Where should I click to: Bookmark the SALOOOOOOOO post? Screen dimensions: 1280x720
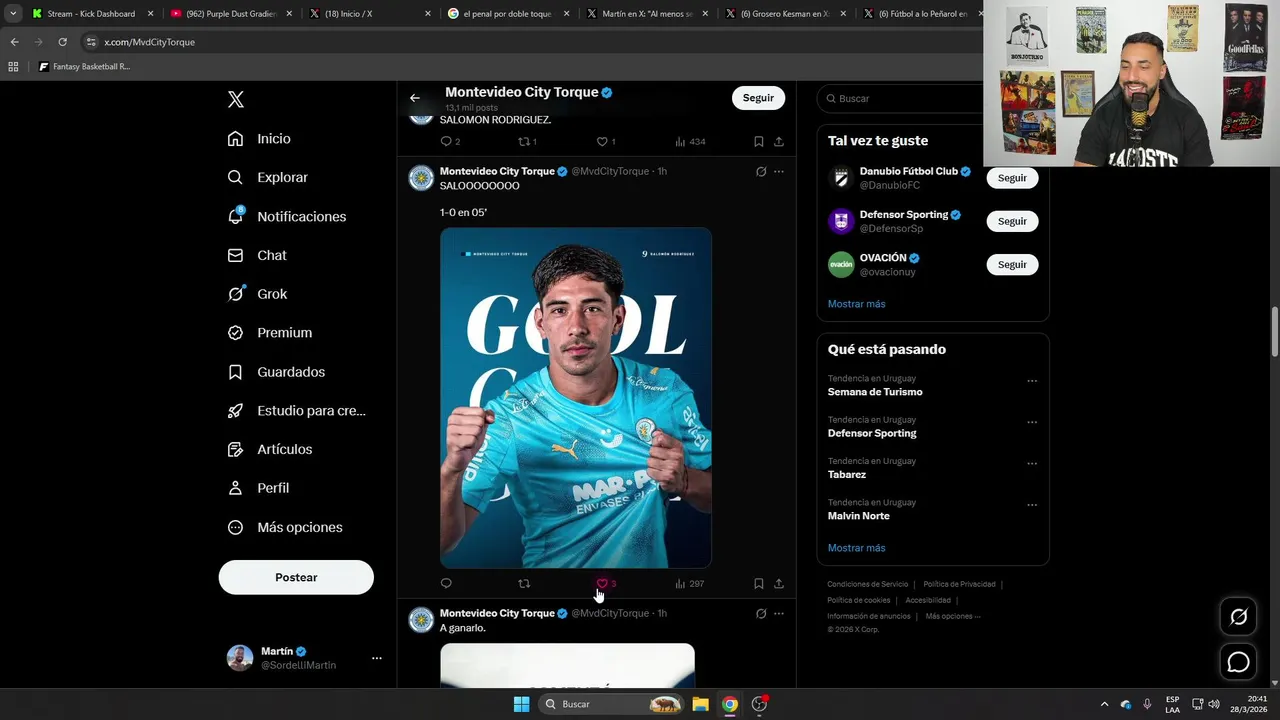759,583
